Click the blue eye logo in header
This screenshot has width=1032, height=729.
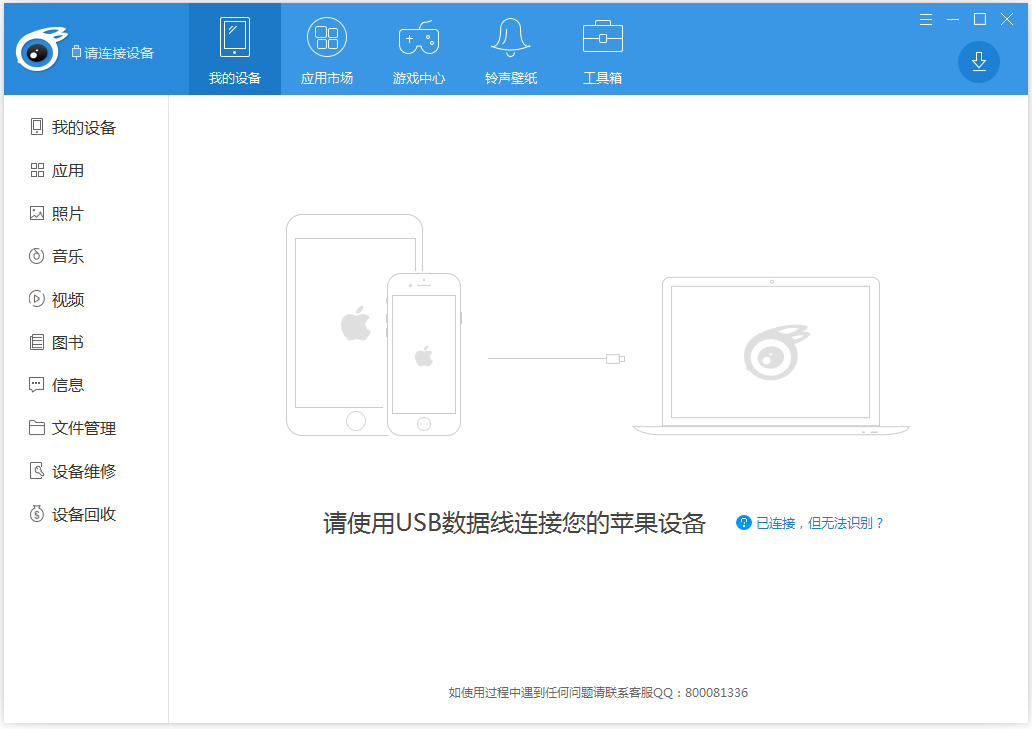point(39,52)
